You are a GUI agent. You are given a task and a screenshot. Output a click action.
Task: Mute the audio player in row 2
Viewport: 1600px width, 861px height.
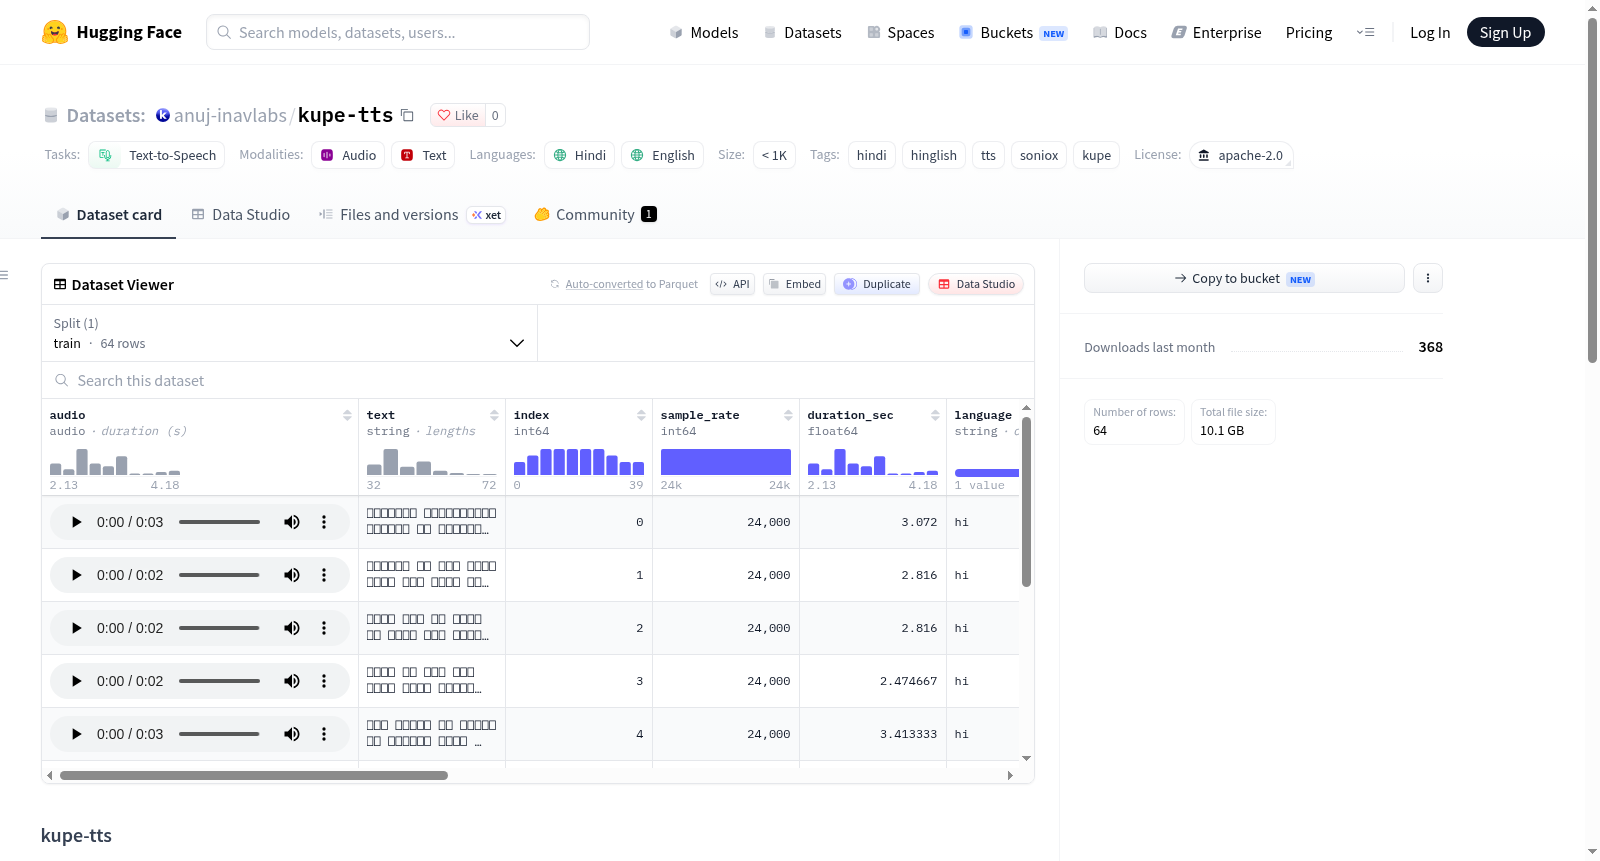click(292, 628)
